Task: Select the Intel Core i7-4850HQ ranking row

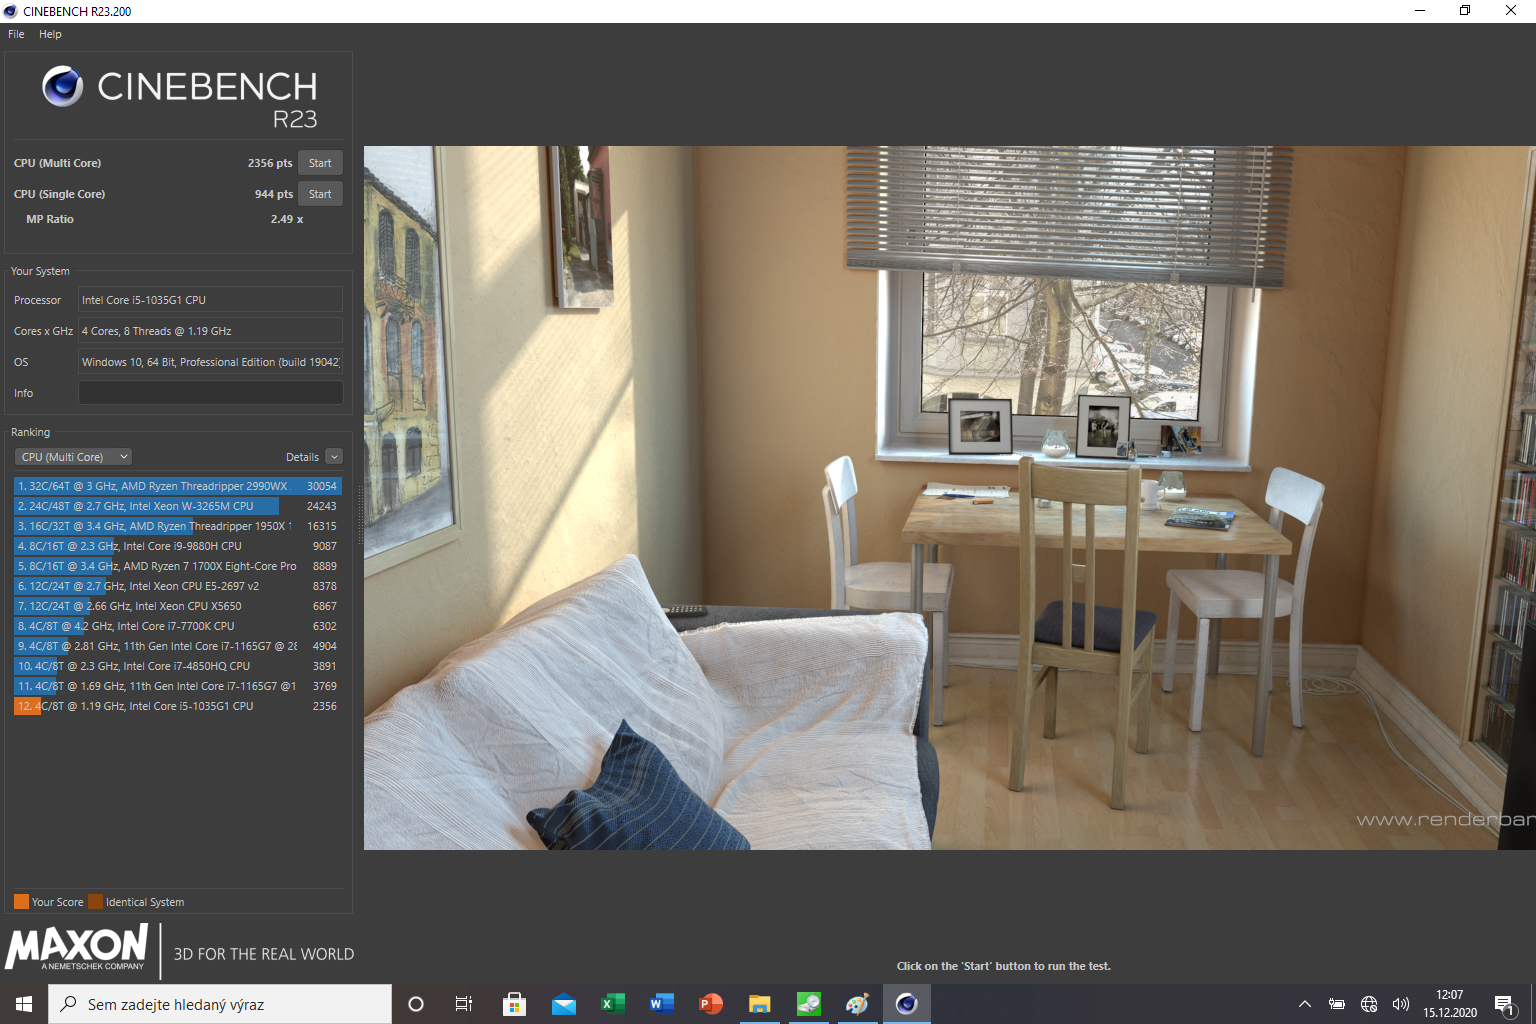Action: pyautogui.click(x=178, y=666)
